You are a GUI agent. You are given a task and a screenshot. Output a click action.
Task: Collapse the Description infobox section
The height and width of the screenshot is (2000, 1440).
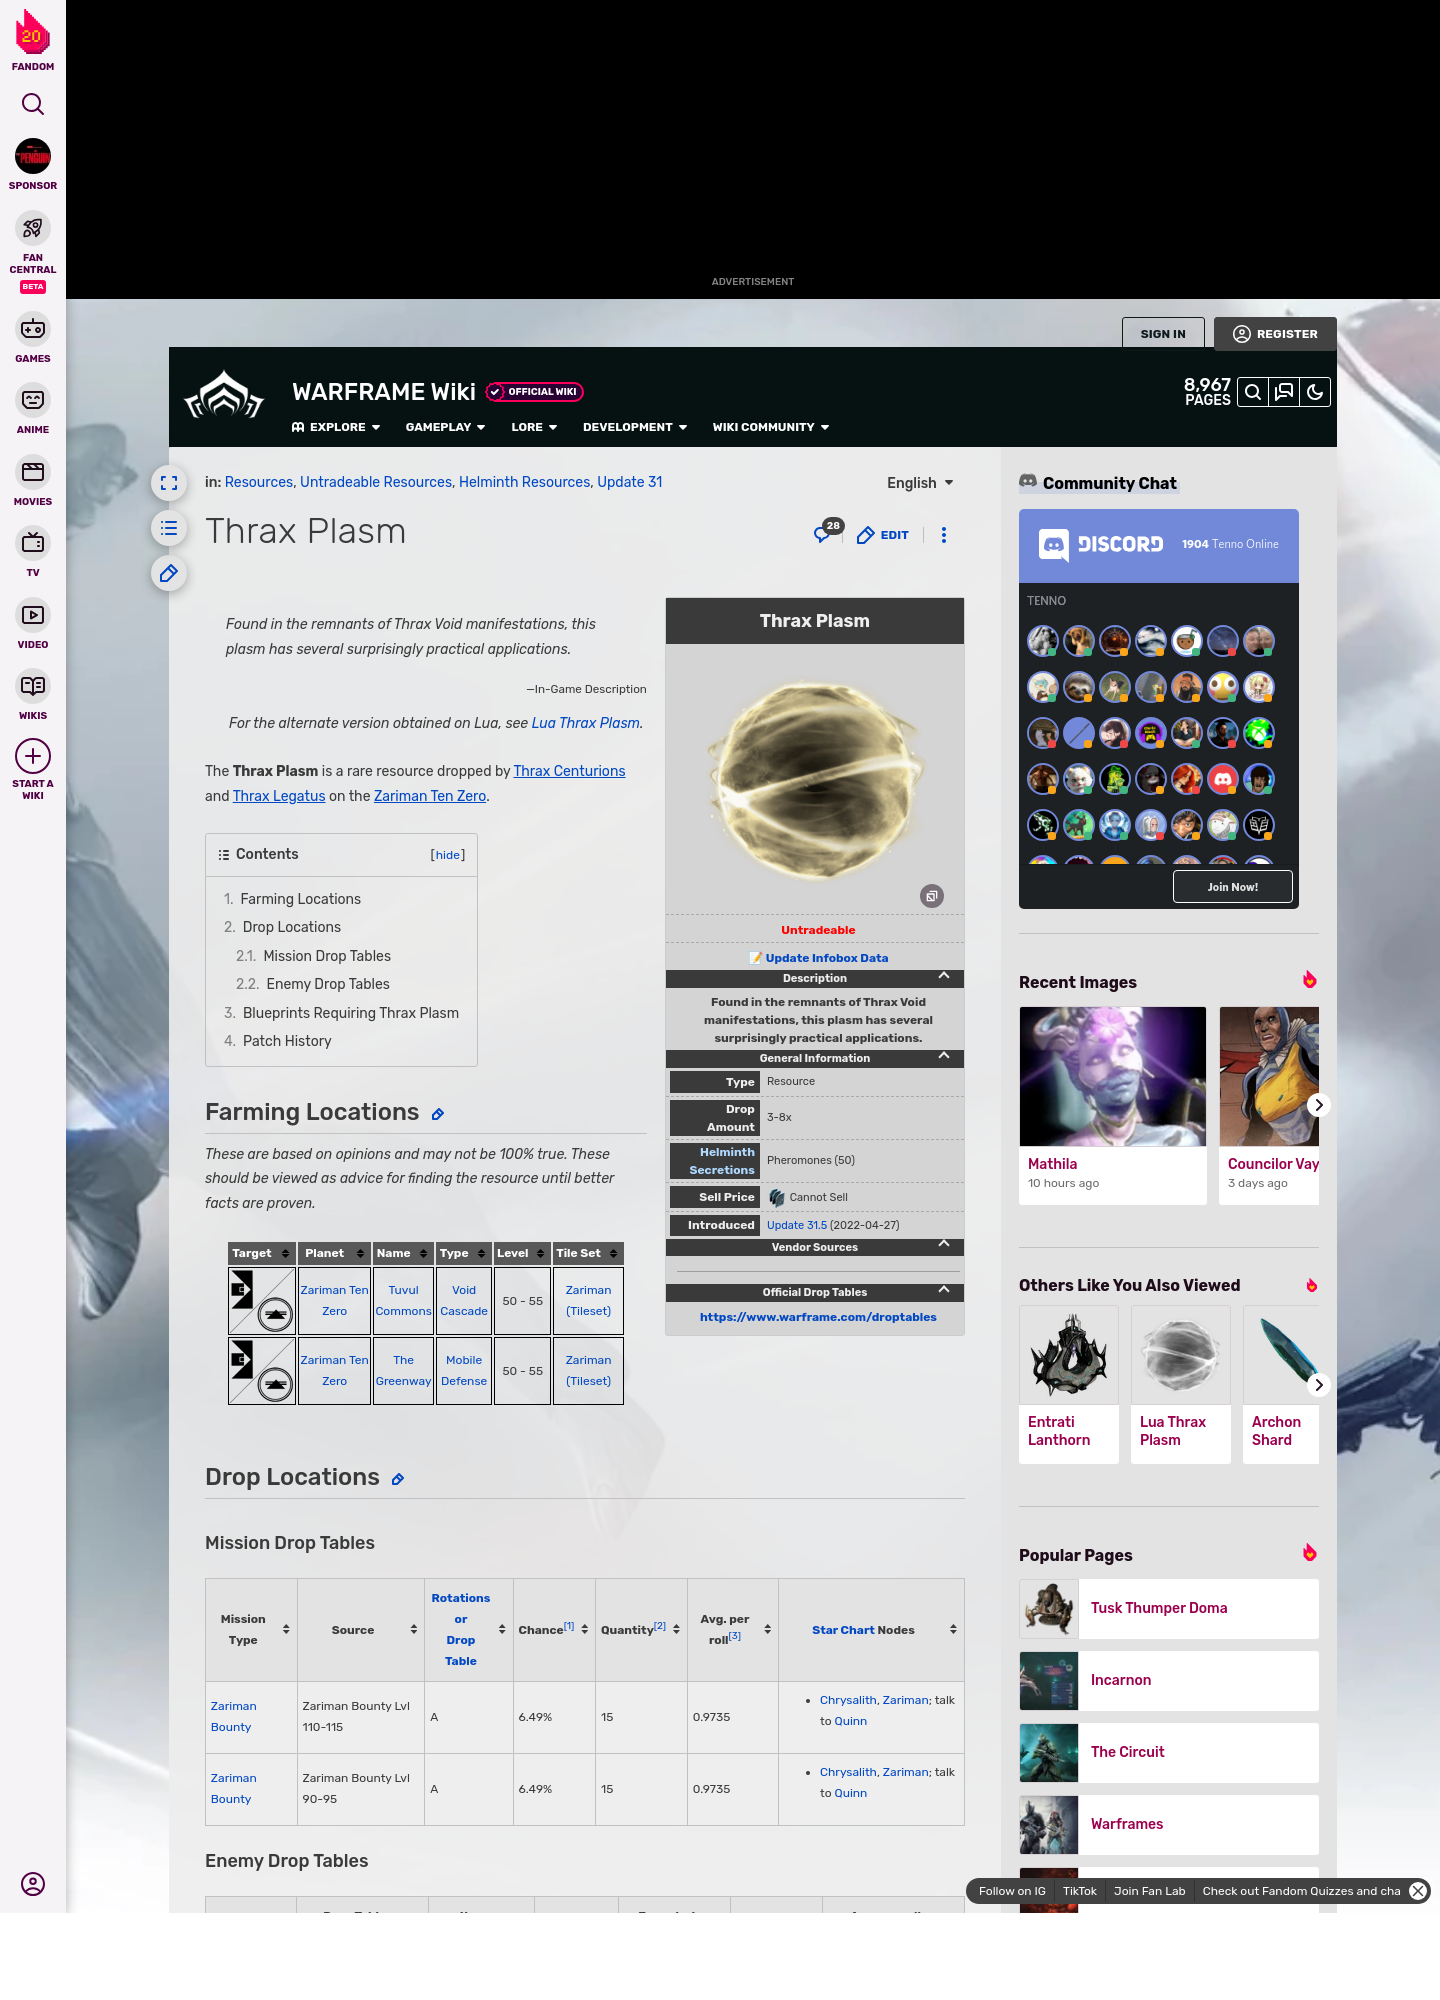pos(944,976)
